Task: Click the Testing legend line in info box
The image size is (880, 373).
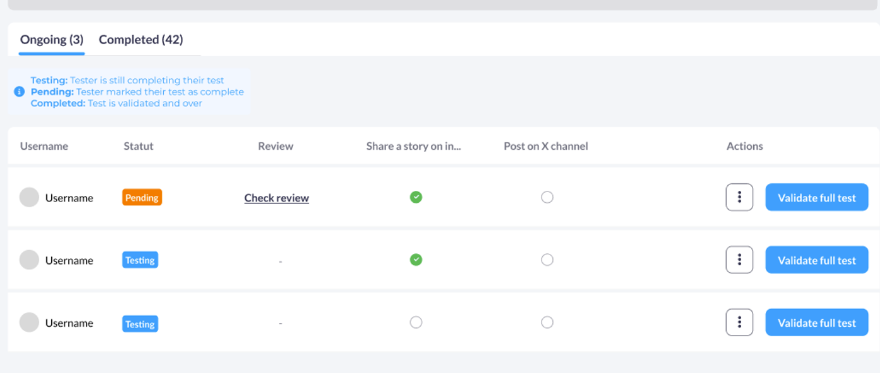Action: point(127,80)
